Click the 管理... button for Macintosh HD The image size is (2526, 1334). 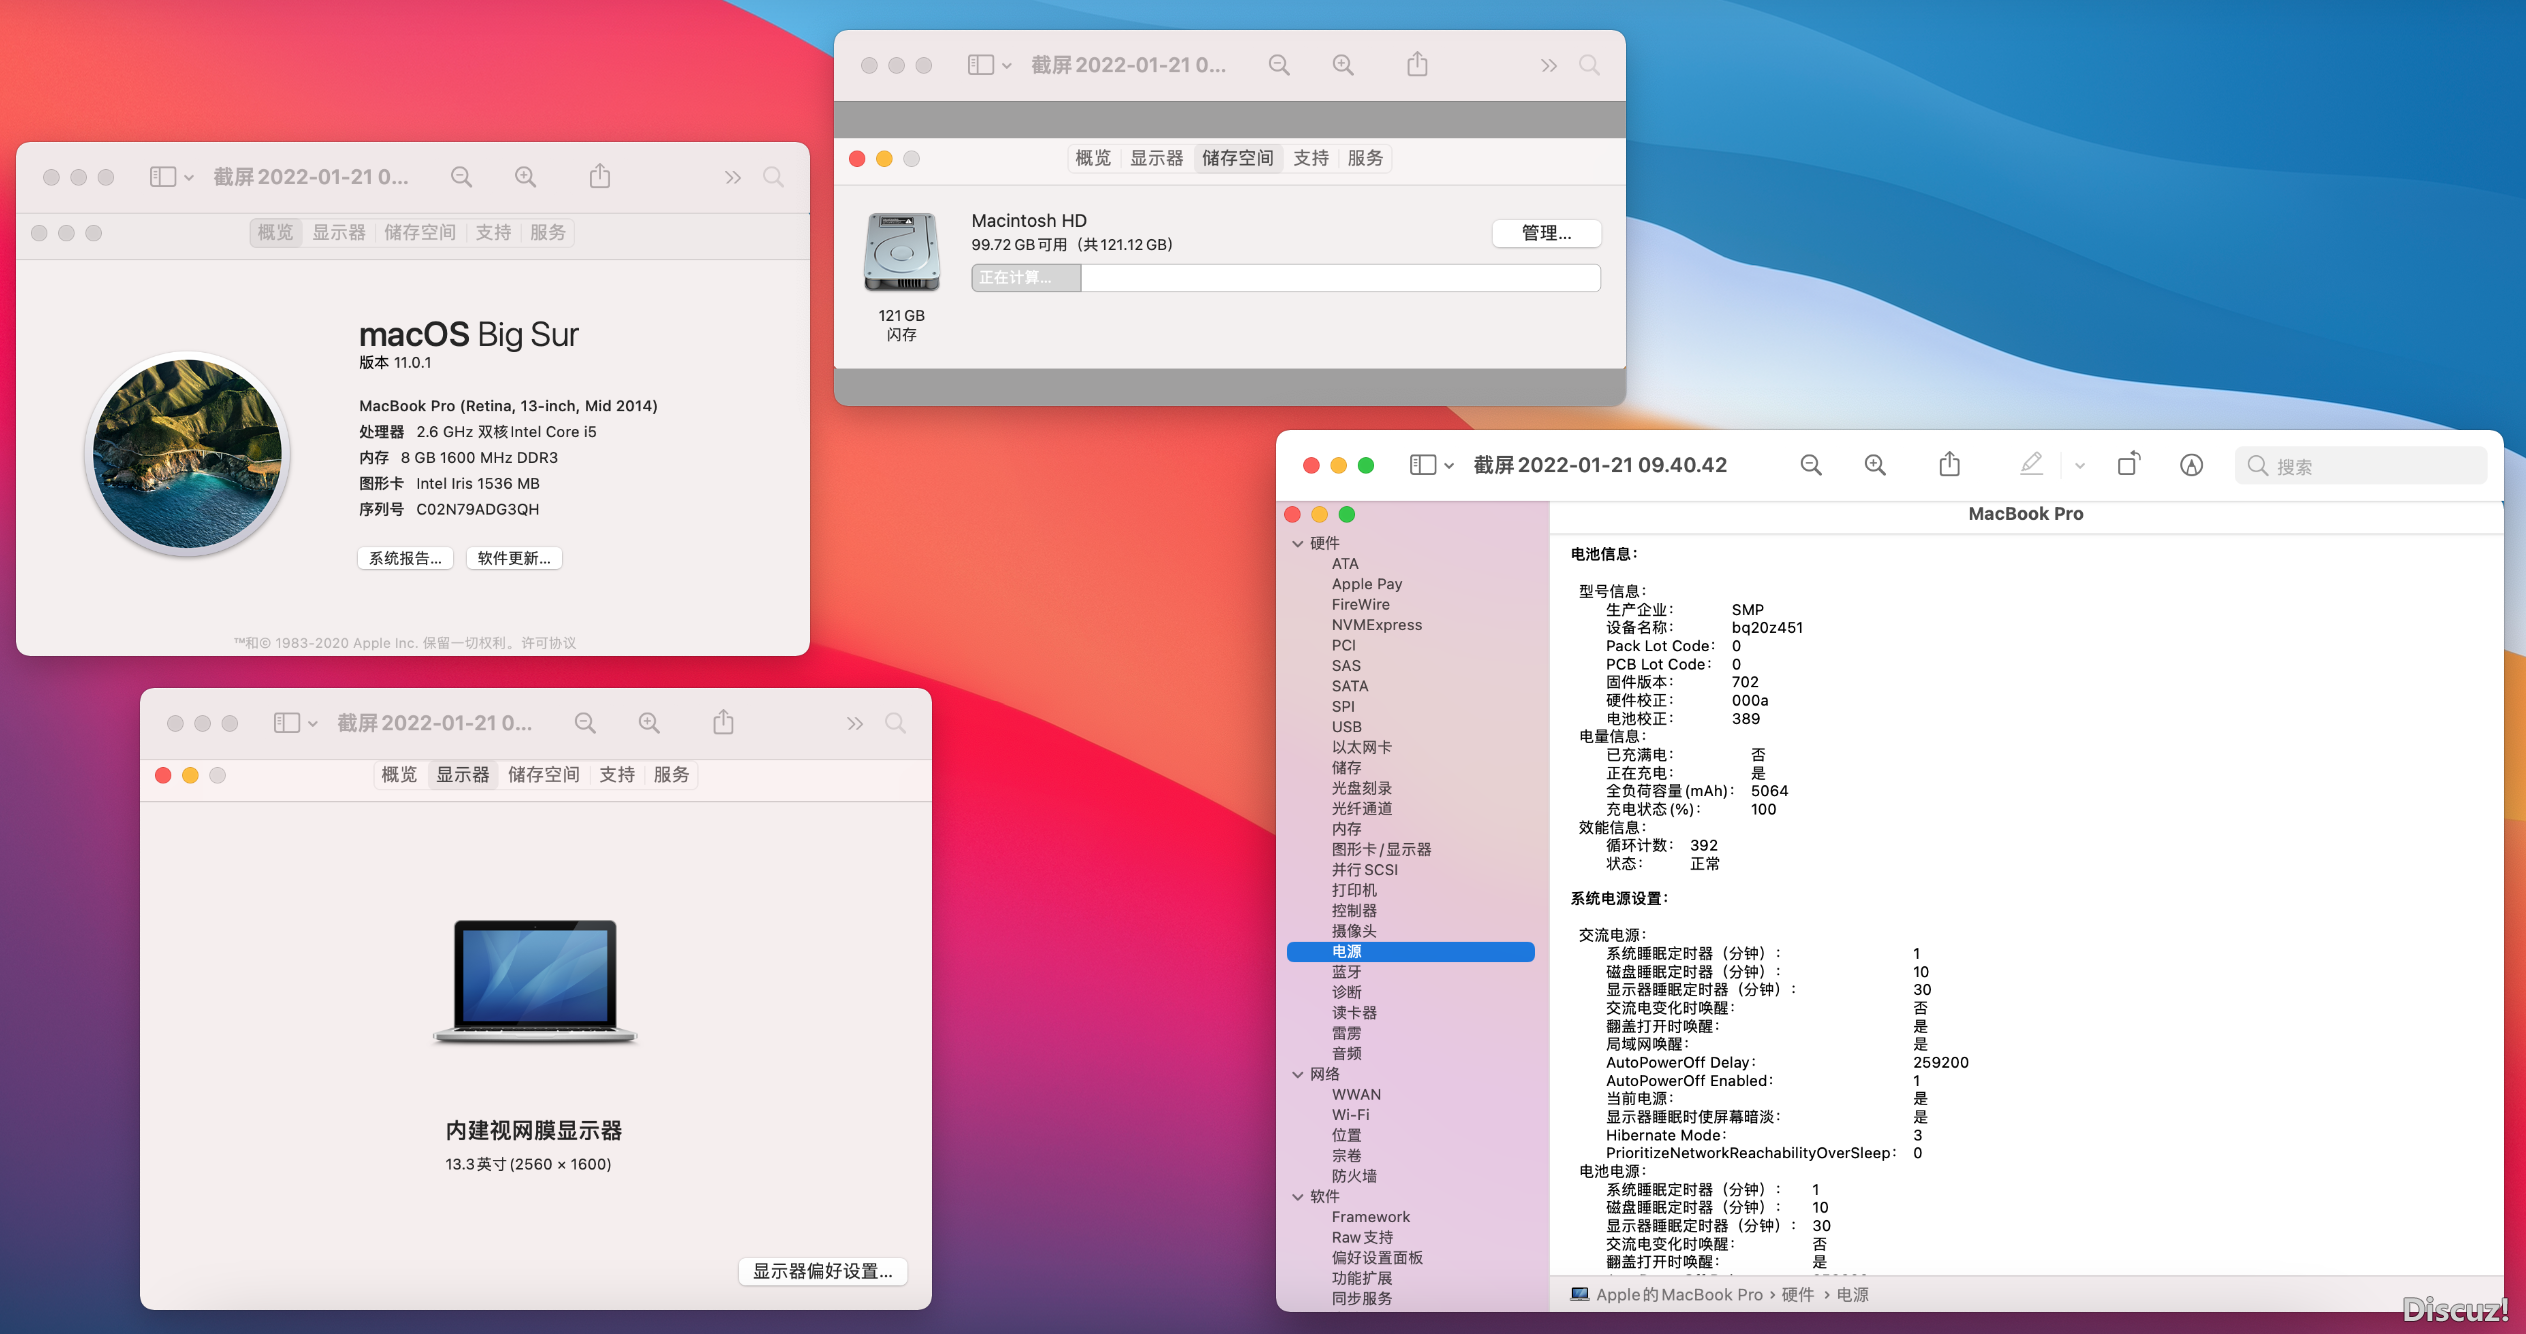(x=1546, y=233)
